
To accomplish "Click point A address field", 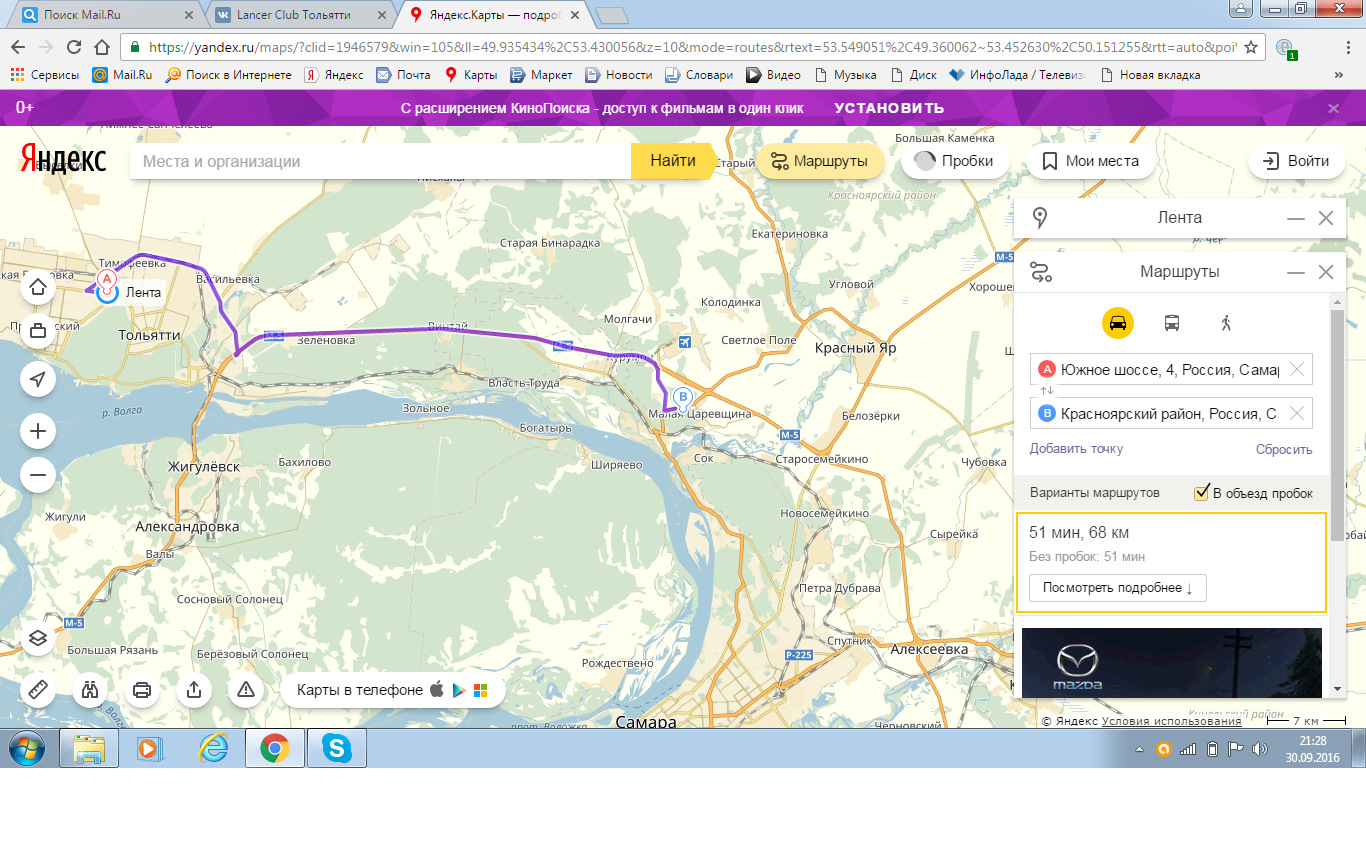I will (x=1171, y=369).
